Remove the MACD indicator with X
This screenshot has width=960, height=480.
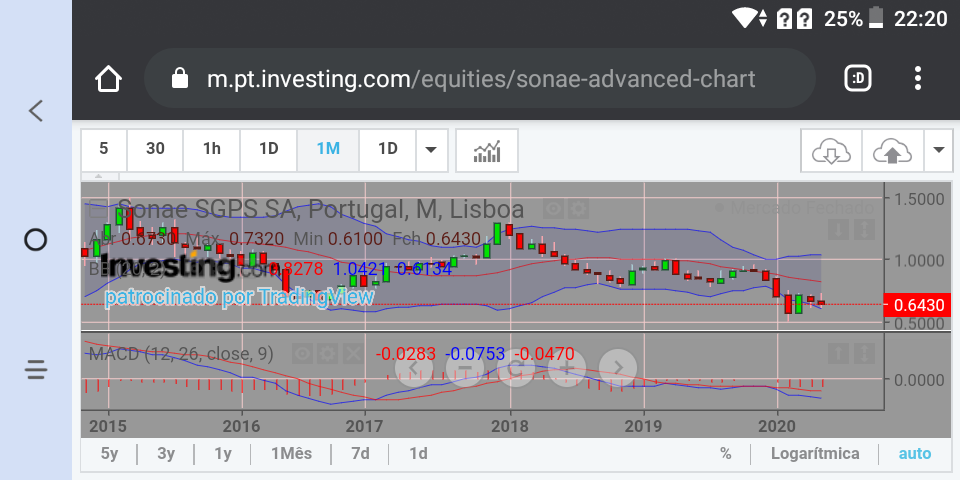click(351, 353)
